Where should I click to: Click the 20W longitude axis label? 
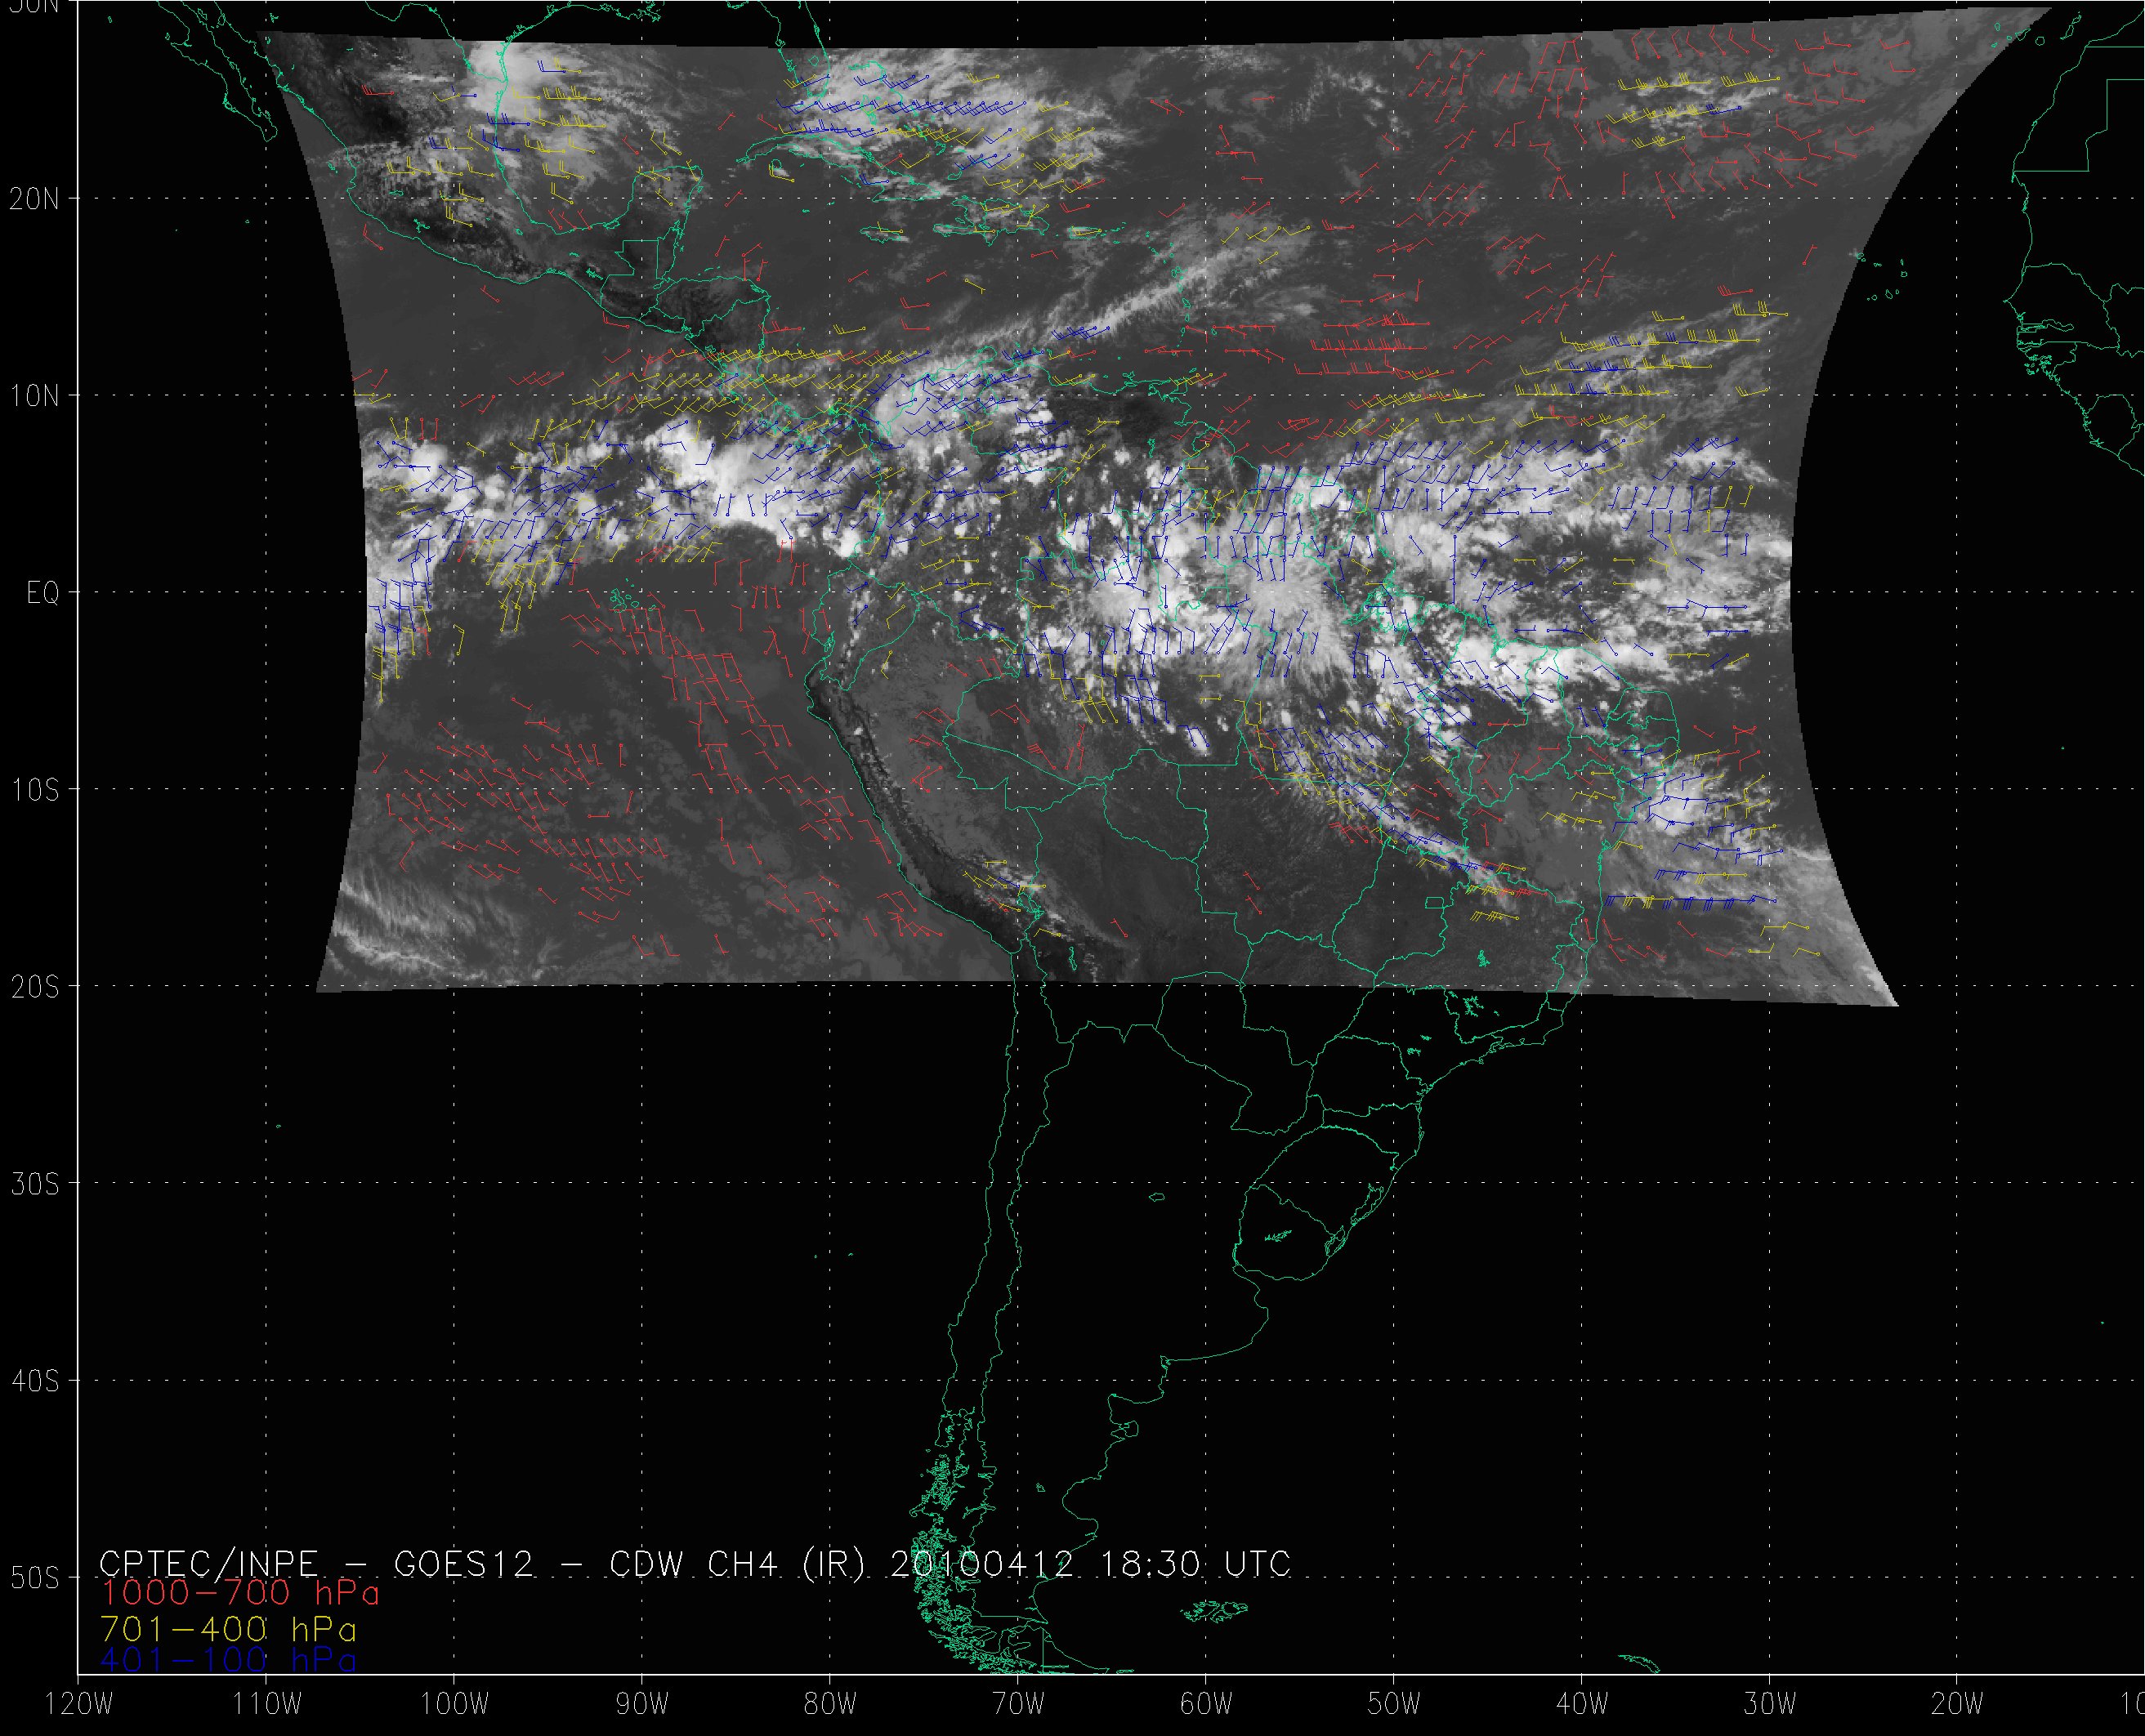tap(1958, 1704)
